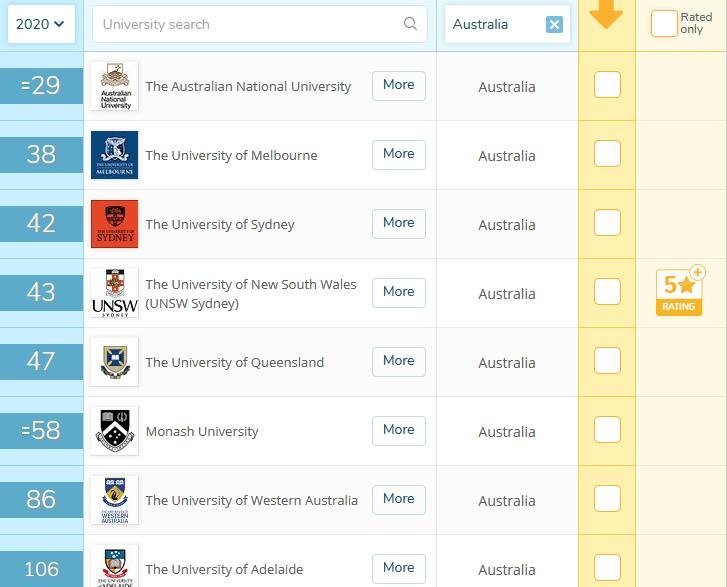Open the 2020 year dropdown
Viewport: 727px width, 587px height.
pos(41,24)
